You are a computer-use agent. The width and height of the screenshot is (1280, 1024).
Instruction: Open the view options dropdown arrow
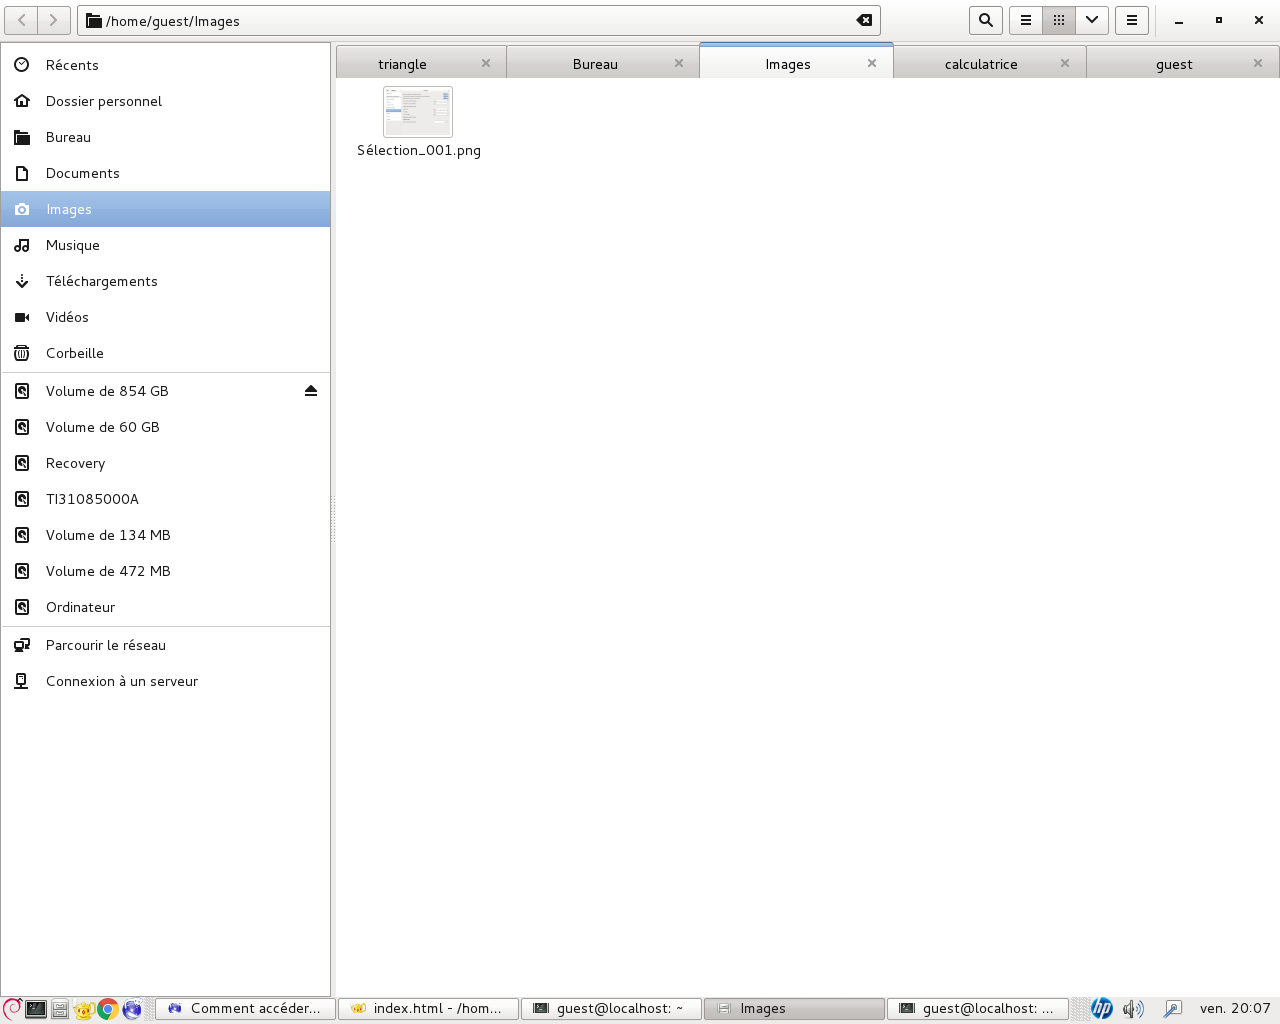point(1092,20)
